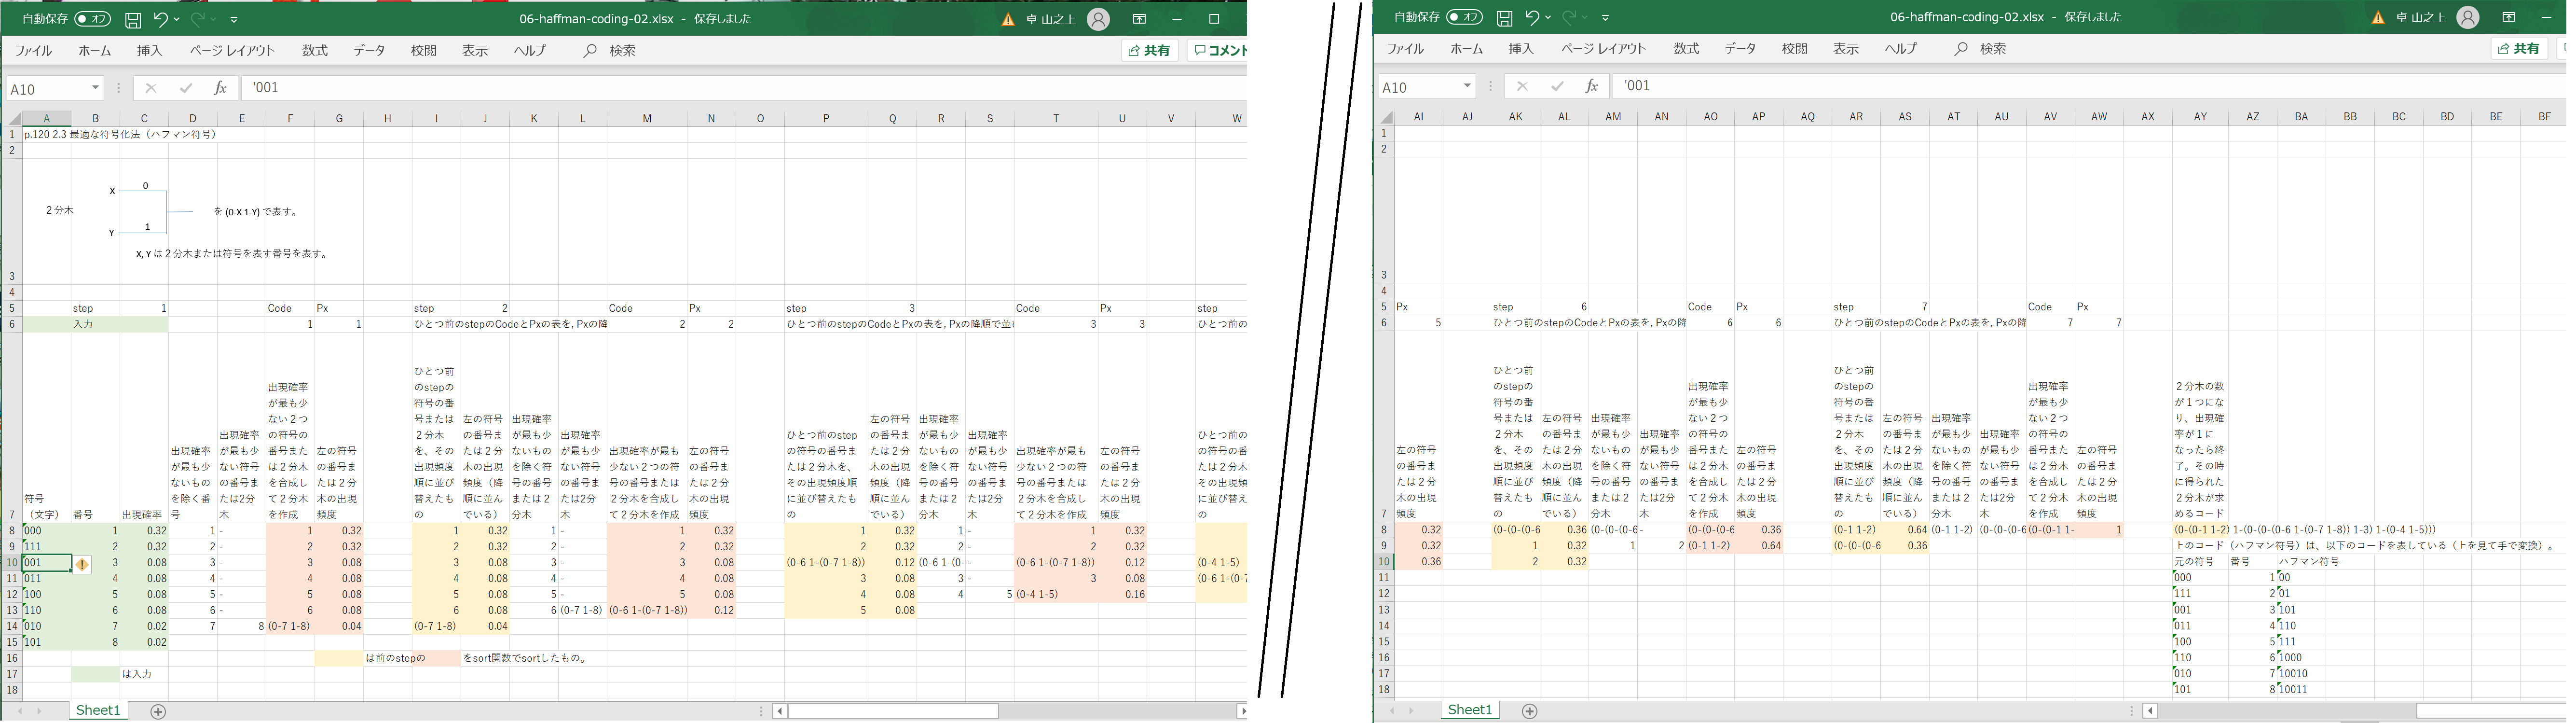Click the save icon in left window
2576x723 pixels.
click(x=133, y=19)
